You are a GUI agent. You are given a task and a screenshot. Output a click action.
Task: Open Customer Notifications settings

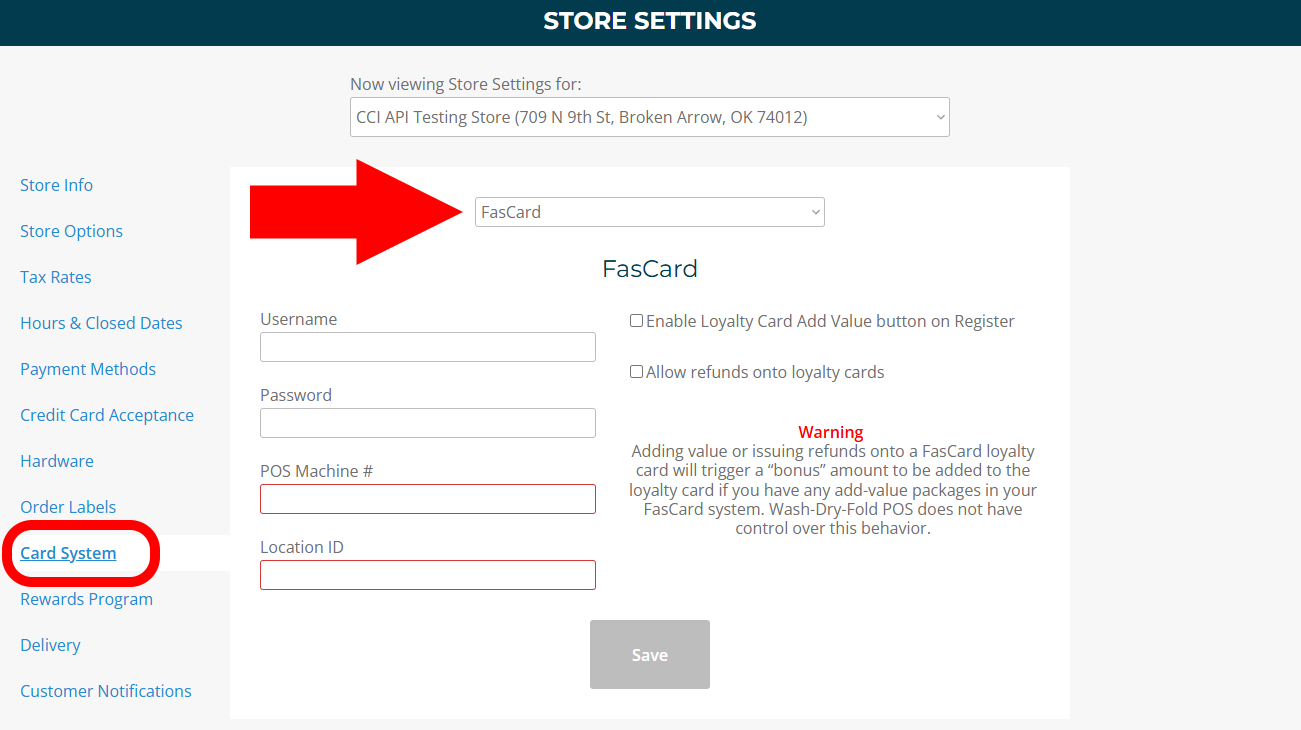(x=106, y=691)
